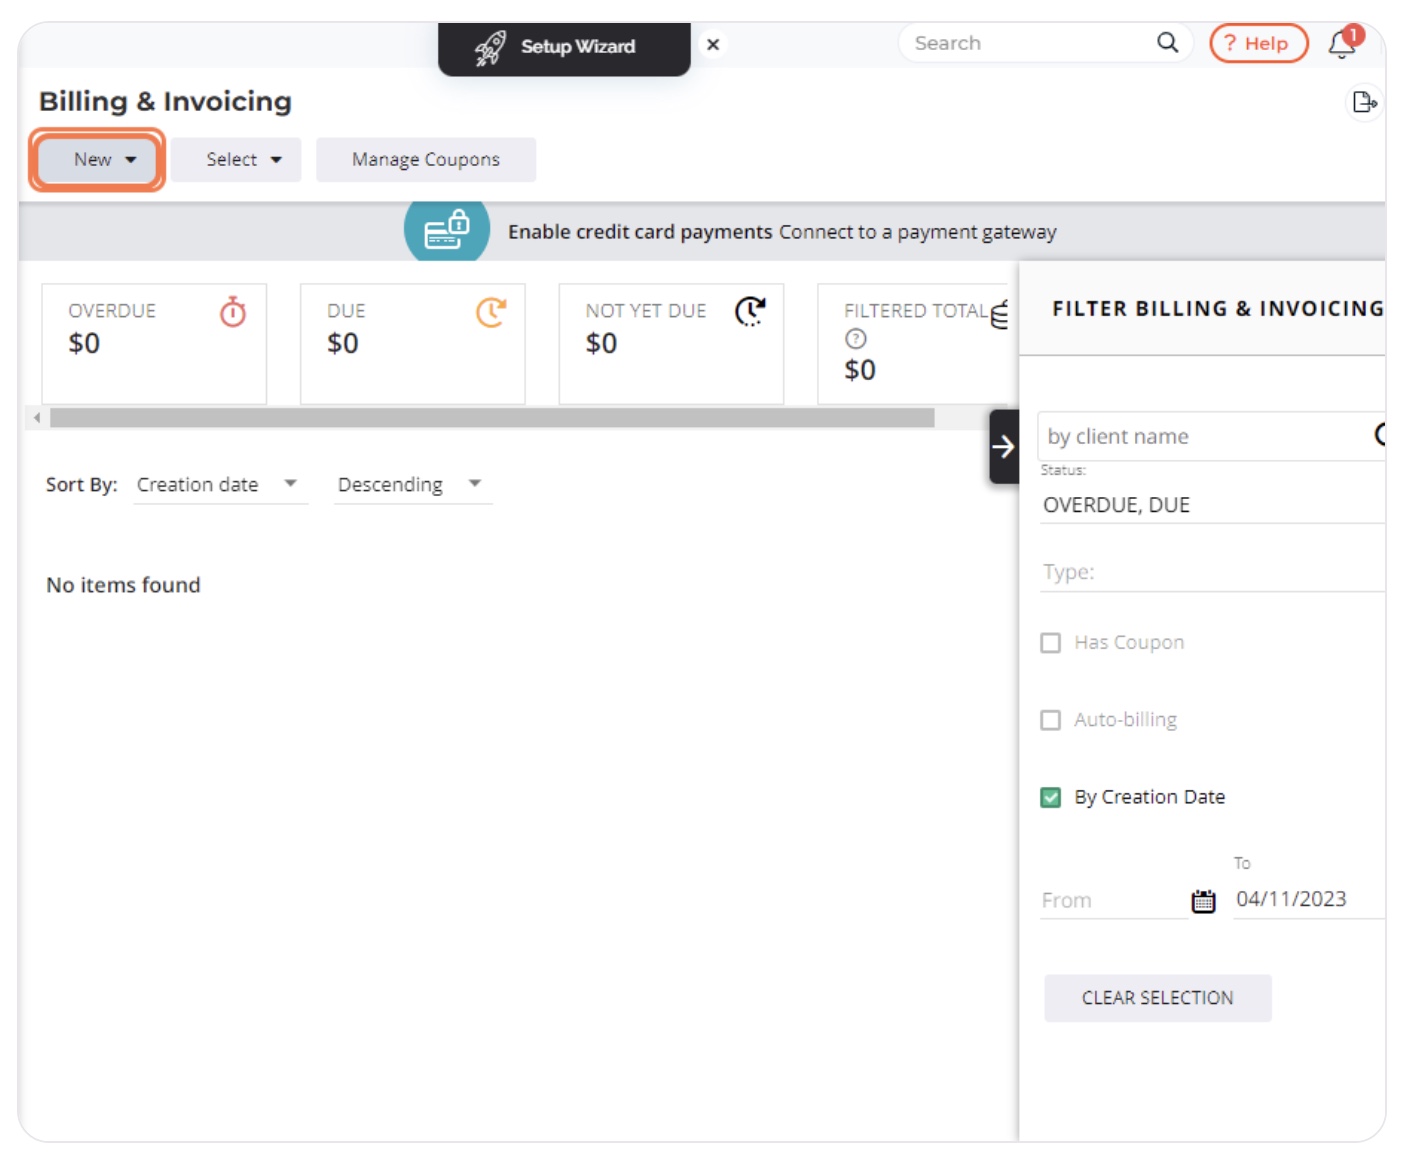This screenshot has height=1160, width=1406.
Task: Click the export icon beside page title
Action: [1365, 102]
